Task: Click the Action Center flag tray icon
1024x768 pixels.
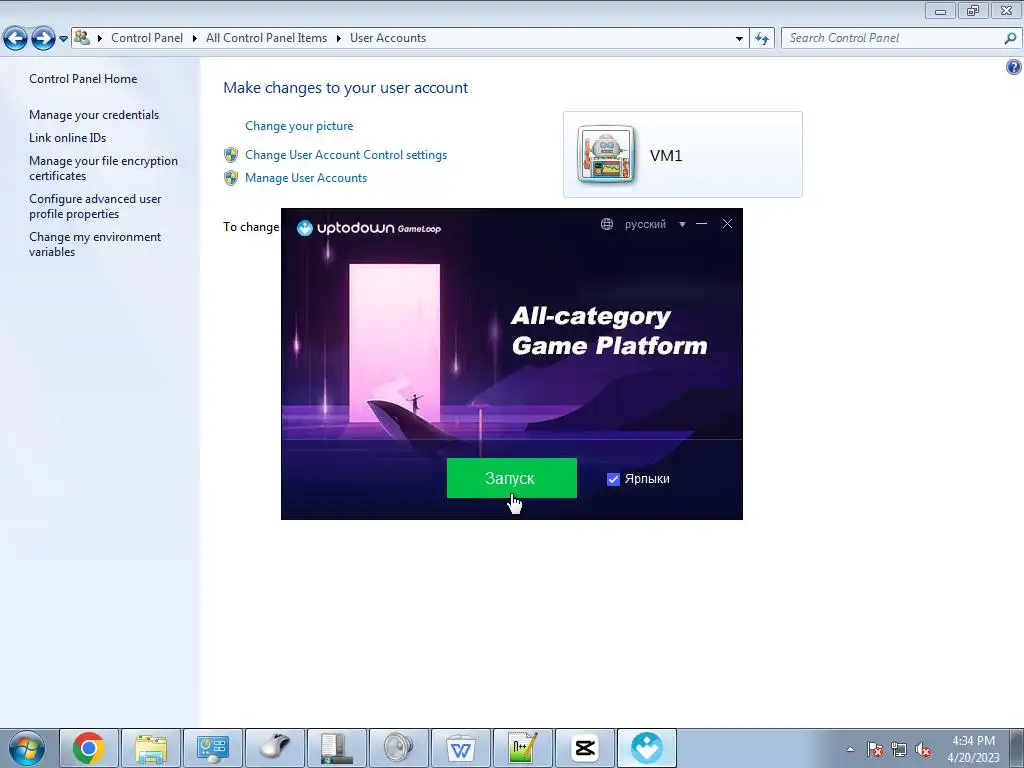Action: click(x=875, y=749)
